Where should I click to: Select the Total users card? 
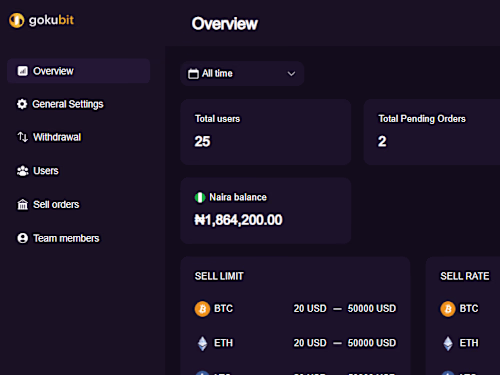pos(266,132)
